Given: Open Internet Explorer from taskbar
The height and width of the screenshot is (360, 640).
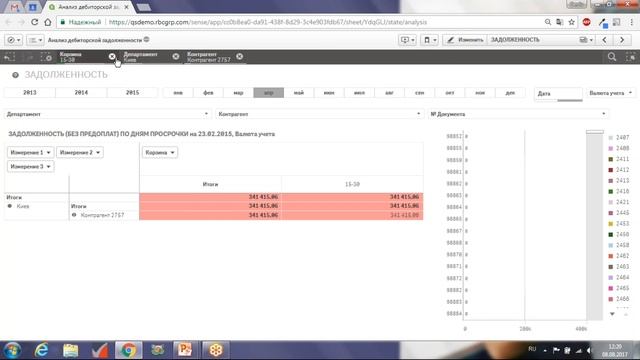Looking at the screenshot, I should pyautogui.click(x=42, y=350).
